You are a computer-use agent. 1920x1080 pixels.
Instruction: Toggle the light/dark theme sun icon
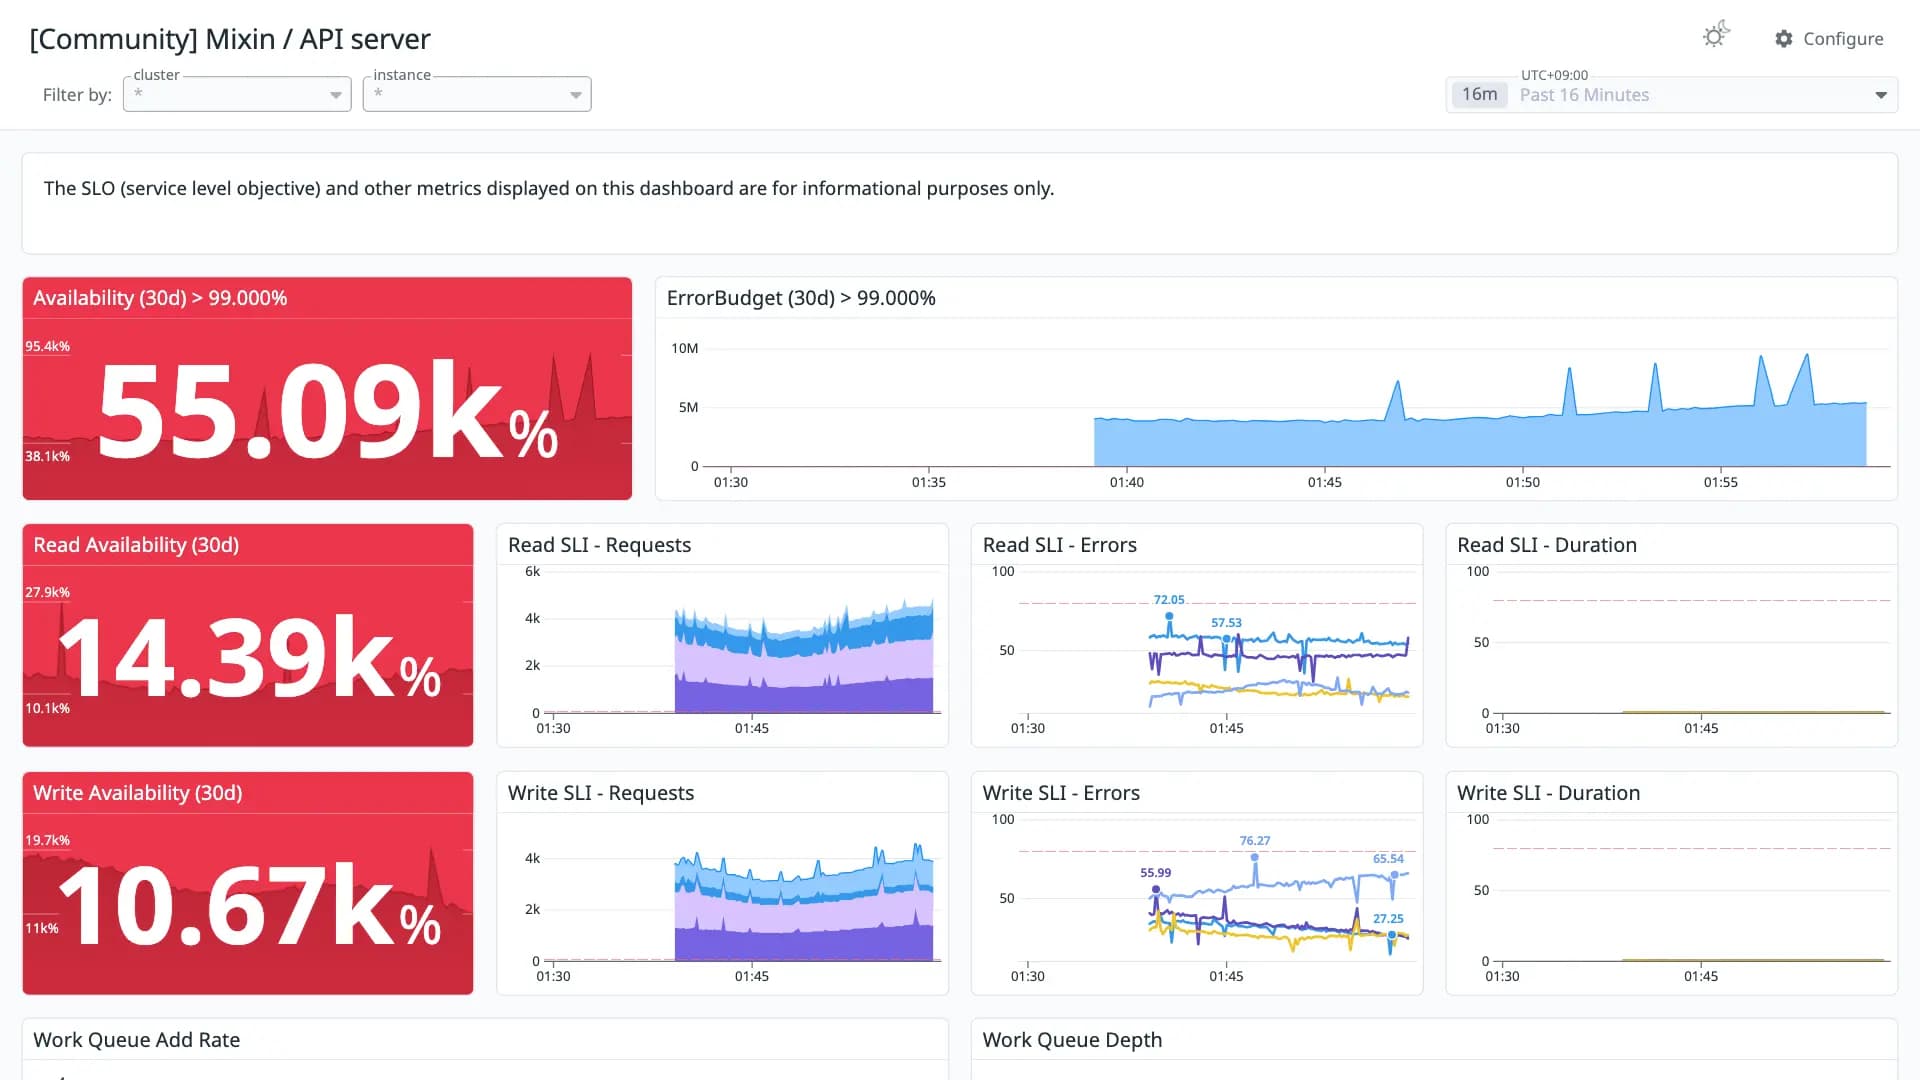(1716, 36)
